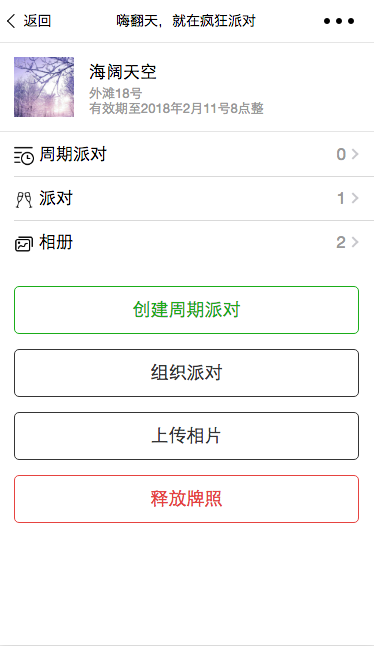Open the three-dot more menu
The height and width of the screenshot is (646, 374).
(x=339, y=21)
